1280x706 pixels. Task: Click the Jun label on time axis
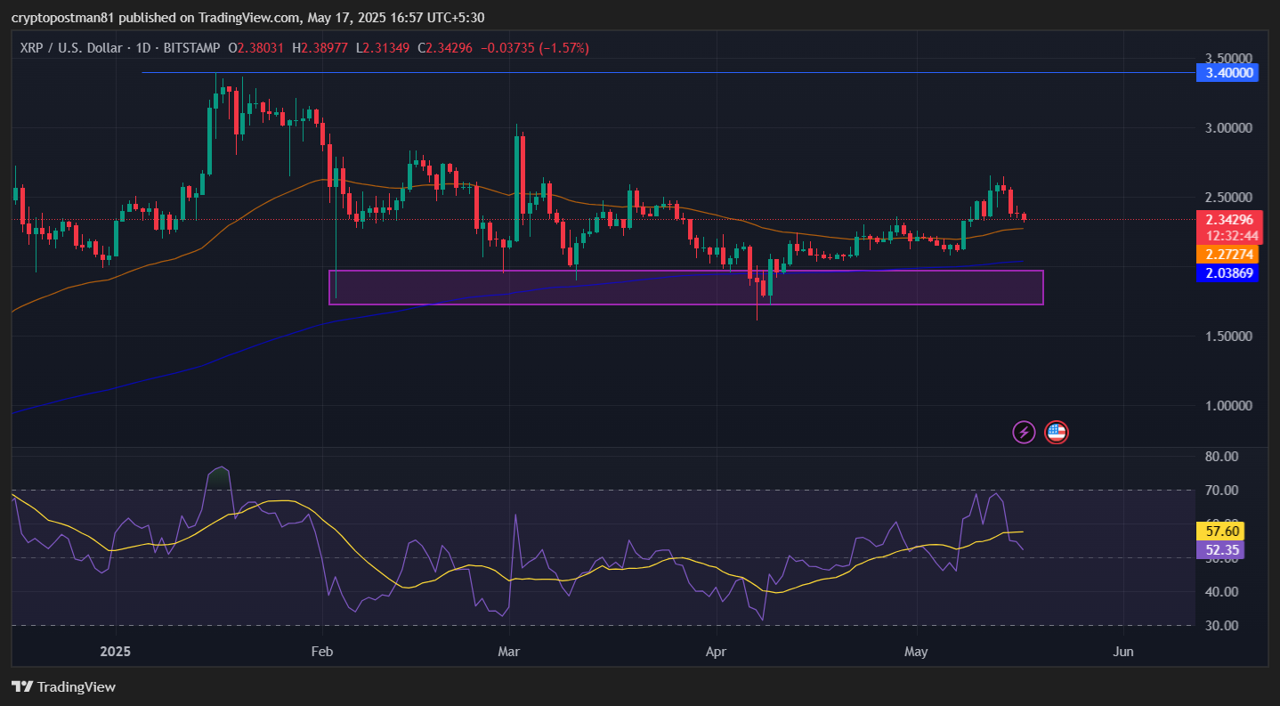[x=1123, y=652]
